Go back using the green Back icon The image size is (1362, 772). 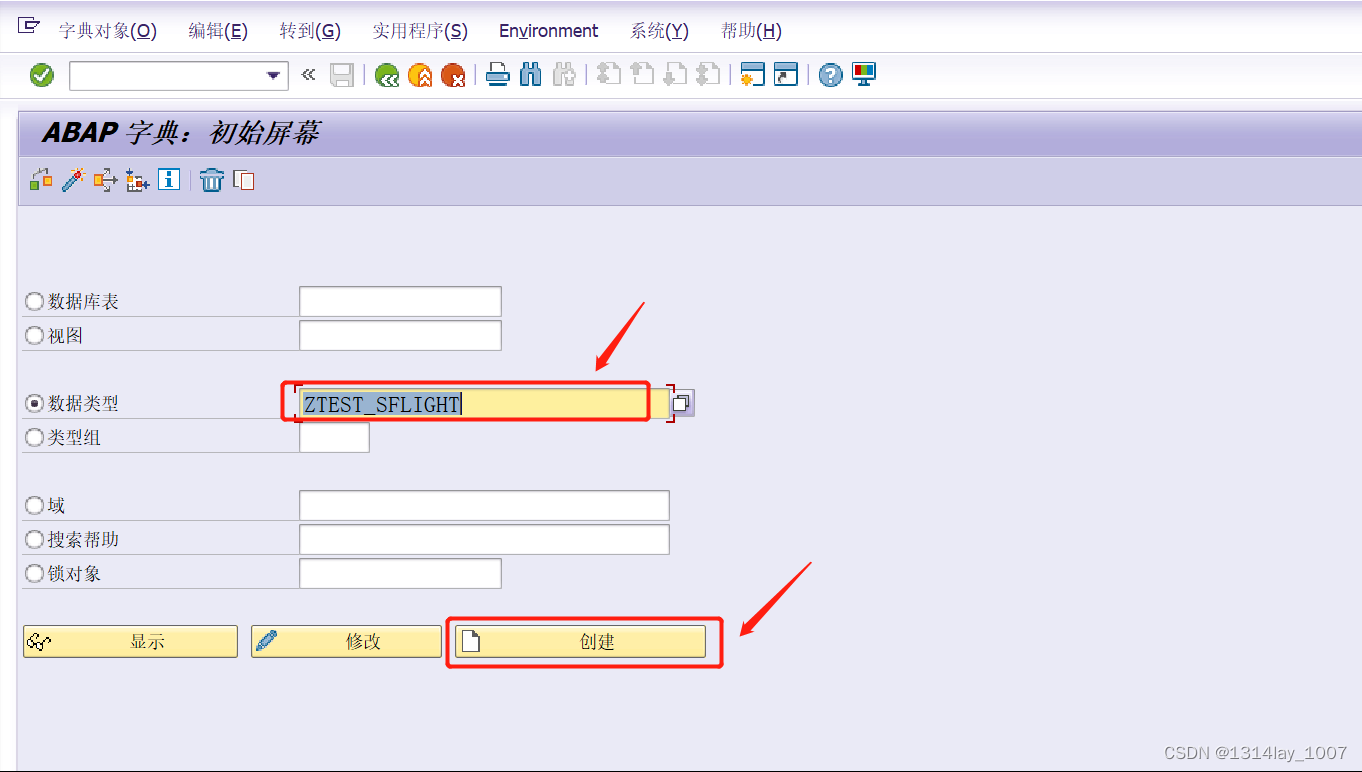(x=387, y=75)
